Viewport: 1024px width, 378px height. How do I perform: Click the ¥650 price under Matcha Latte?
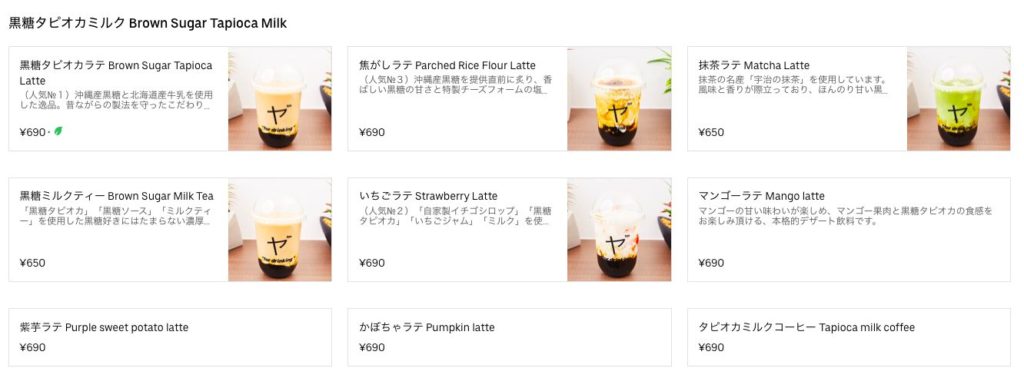(711, 133)
